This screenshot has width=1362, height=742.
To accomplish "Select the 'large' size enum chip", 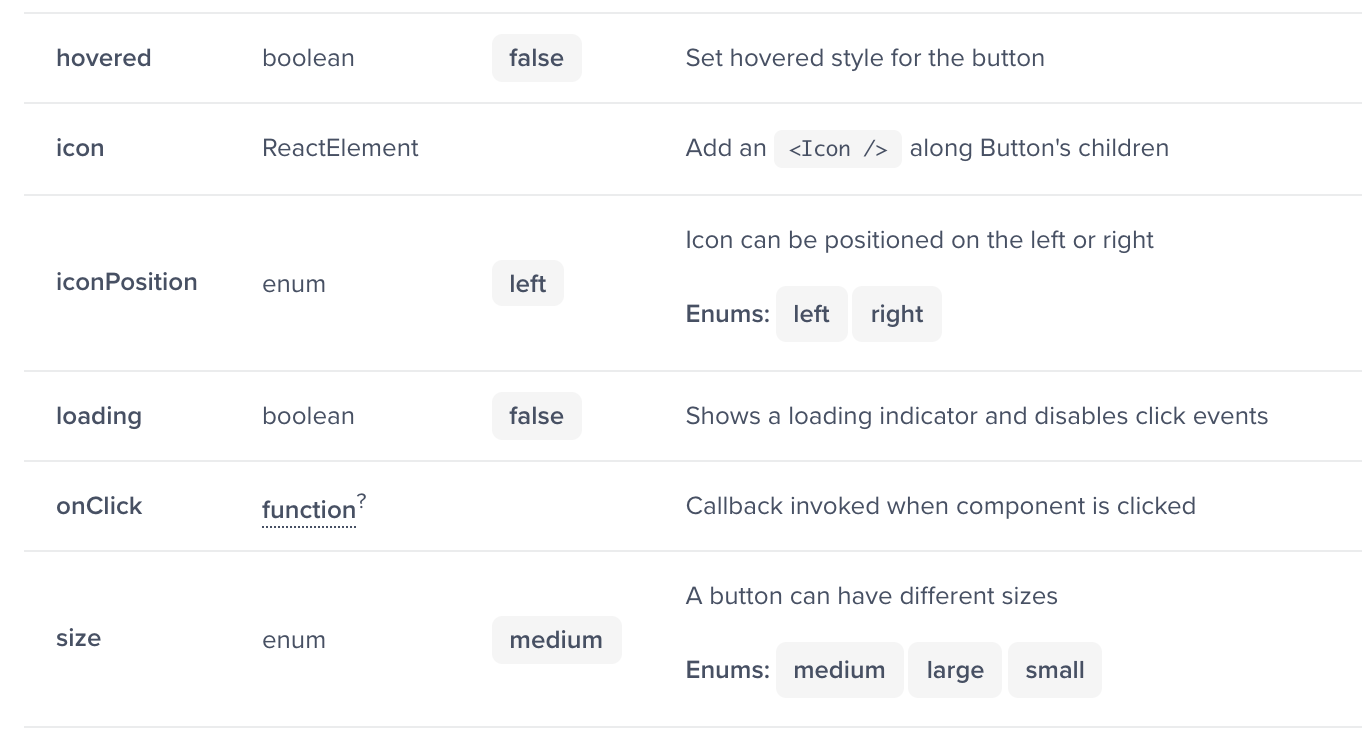I will coord(954,670).
